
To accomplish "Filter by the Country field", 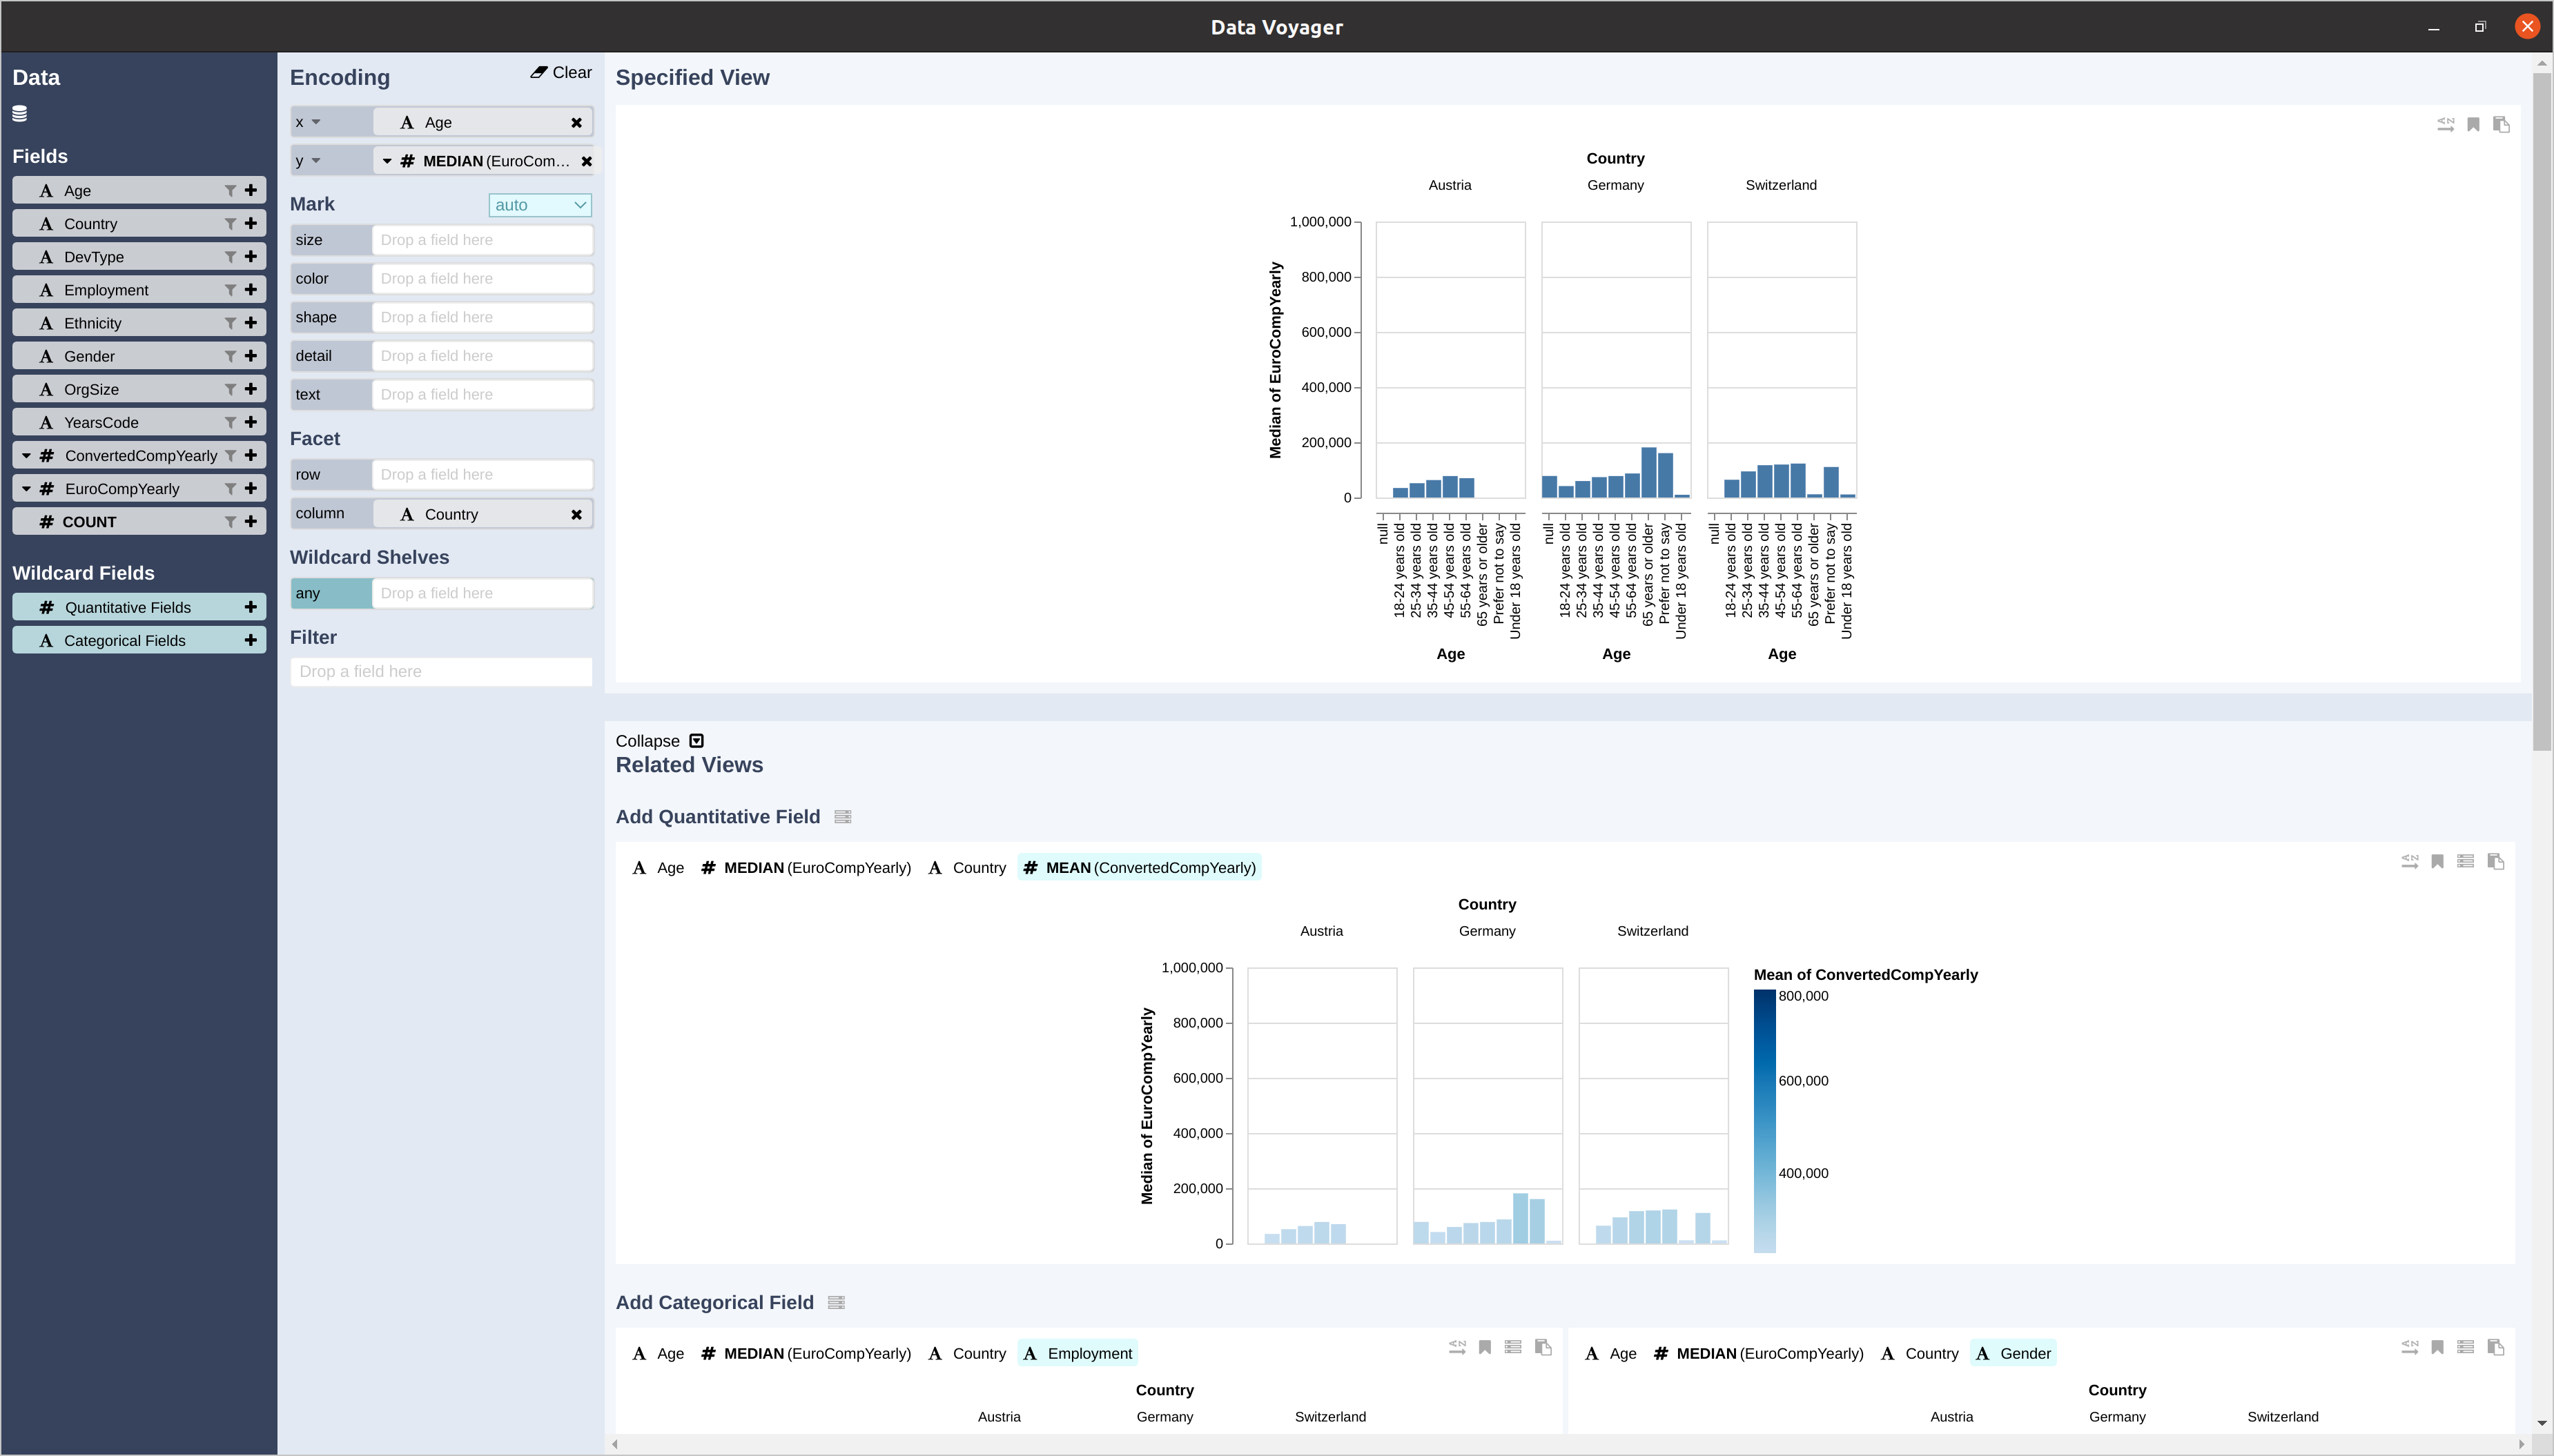I will click(230, 223).
